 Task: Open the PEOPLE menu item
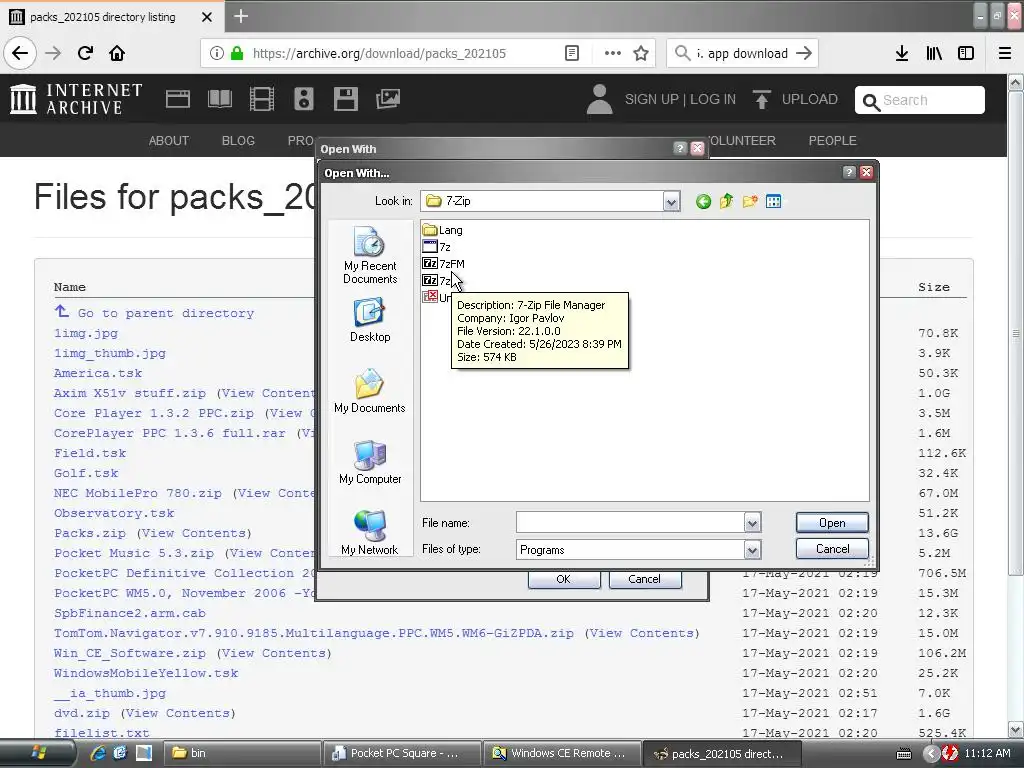pyautogui.click(x=832, y=140)
